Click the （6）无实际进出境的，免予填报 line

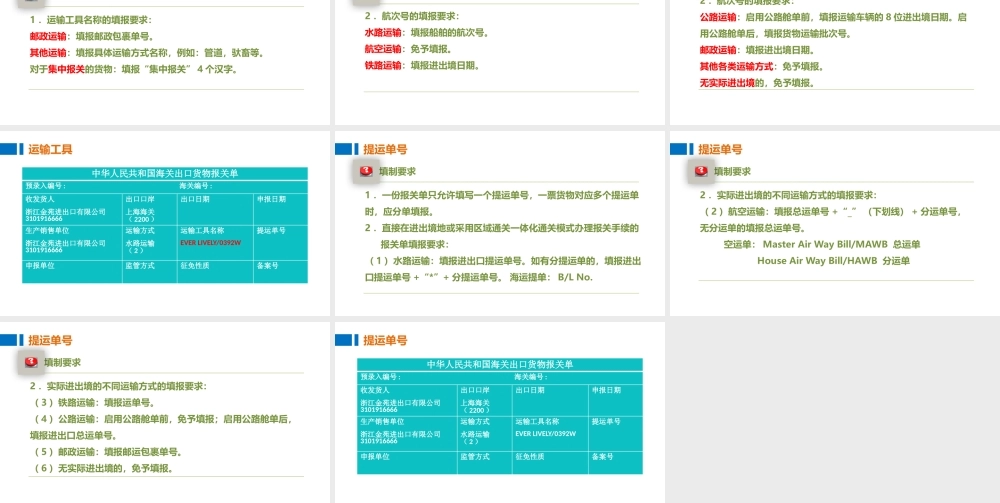tap(102, 469)
